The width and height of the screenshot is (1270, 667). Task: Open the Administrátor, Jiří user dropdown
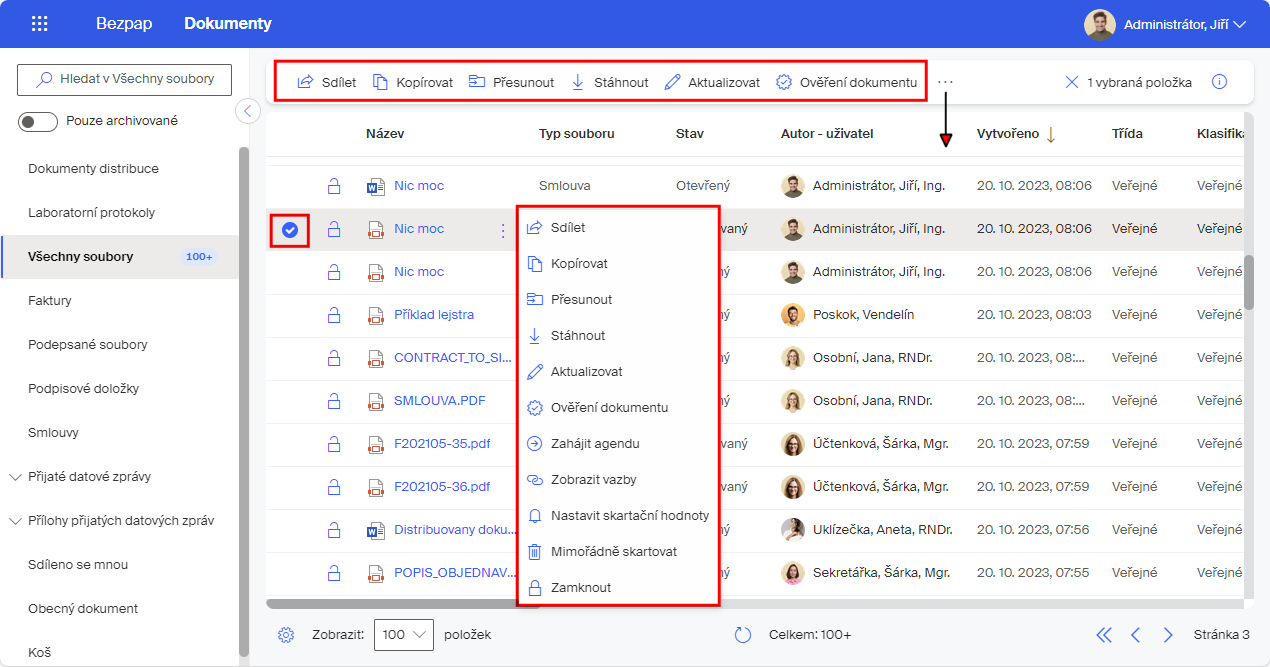[x=1166, y=24]
